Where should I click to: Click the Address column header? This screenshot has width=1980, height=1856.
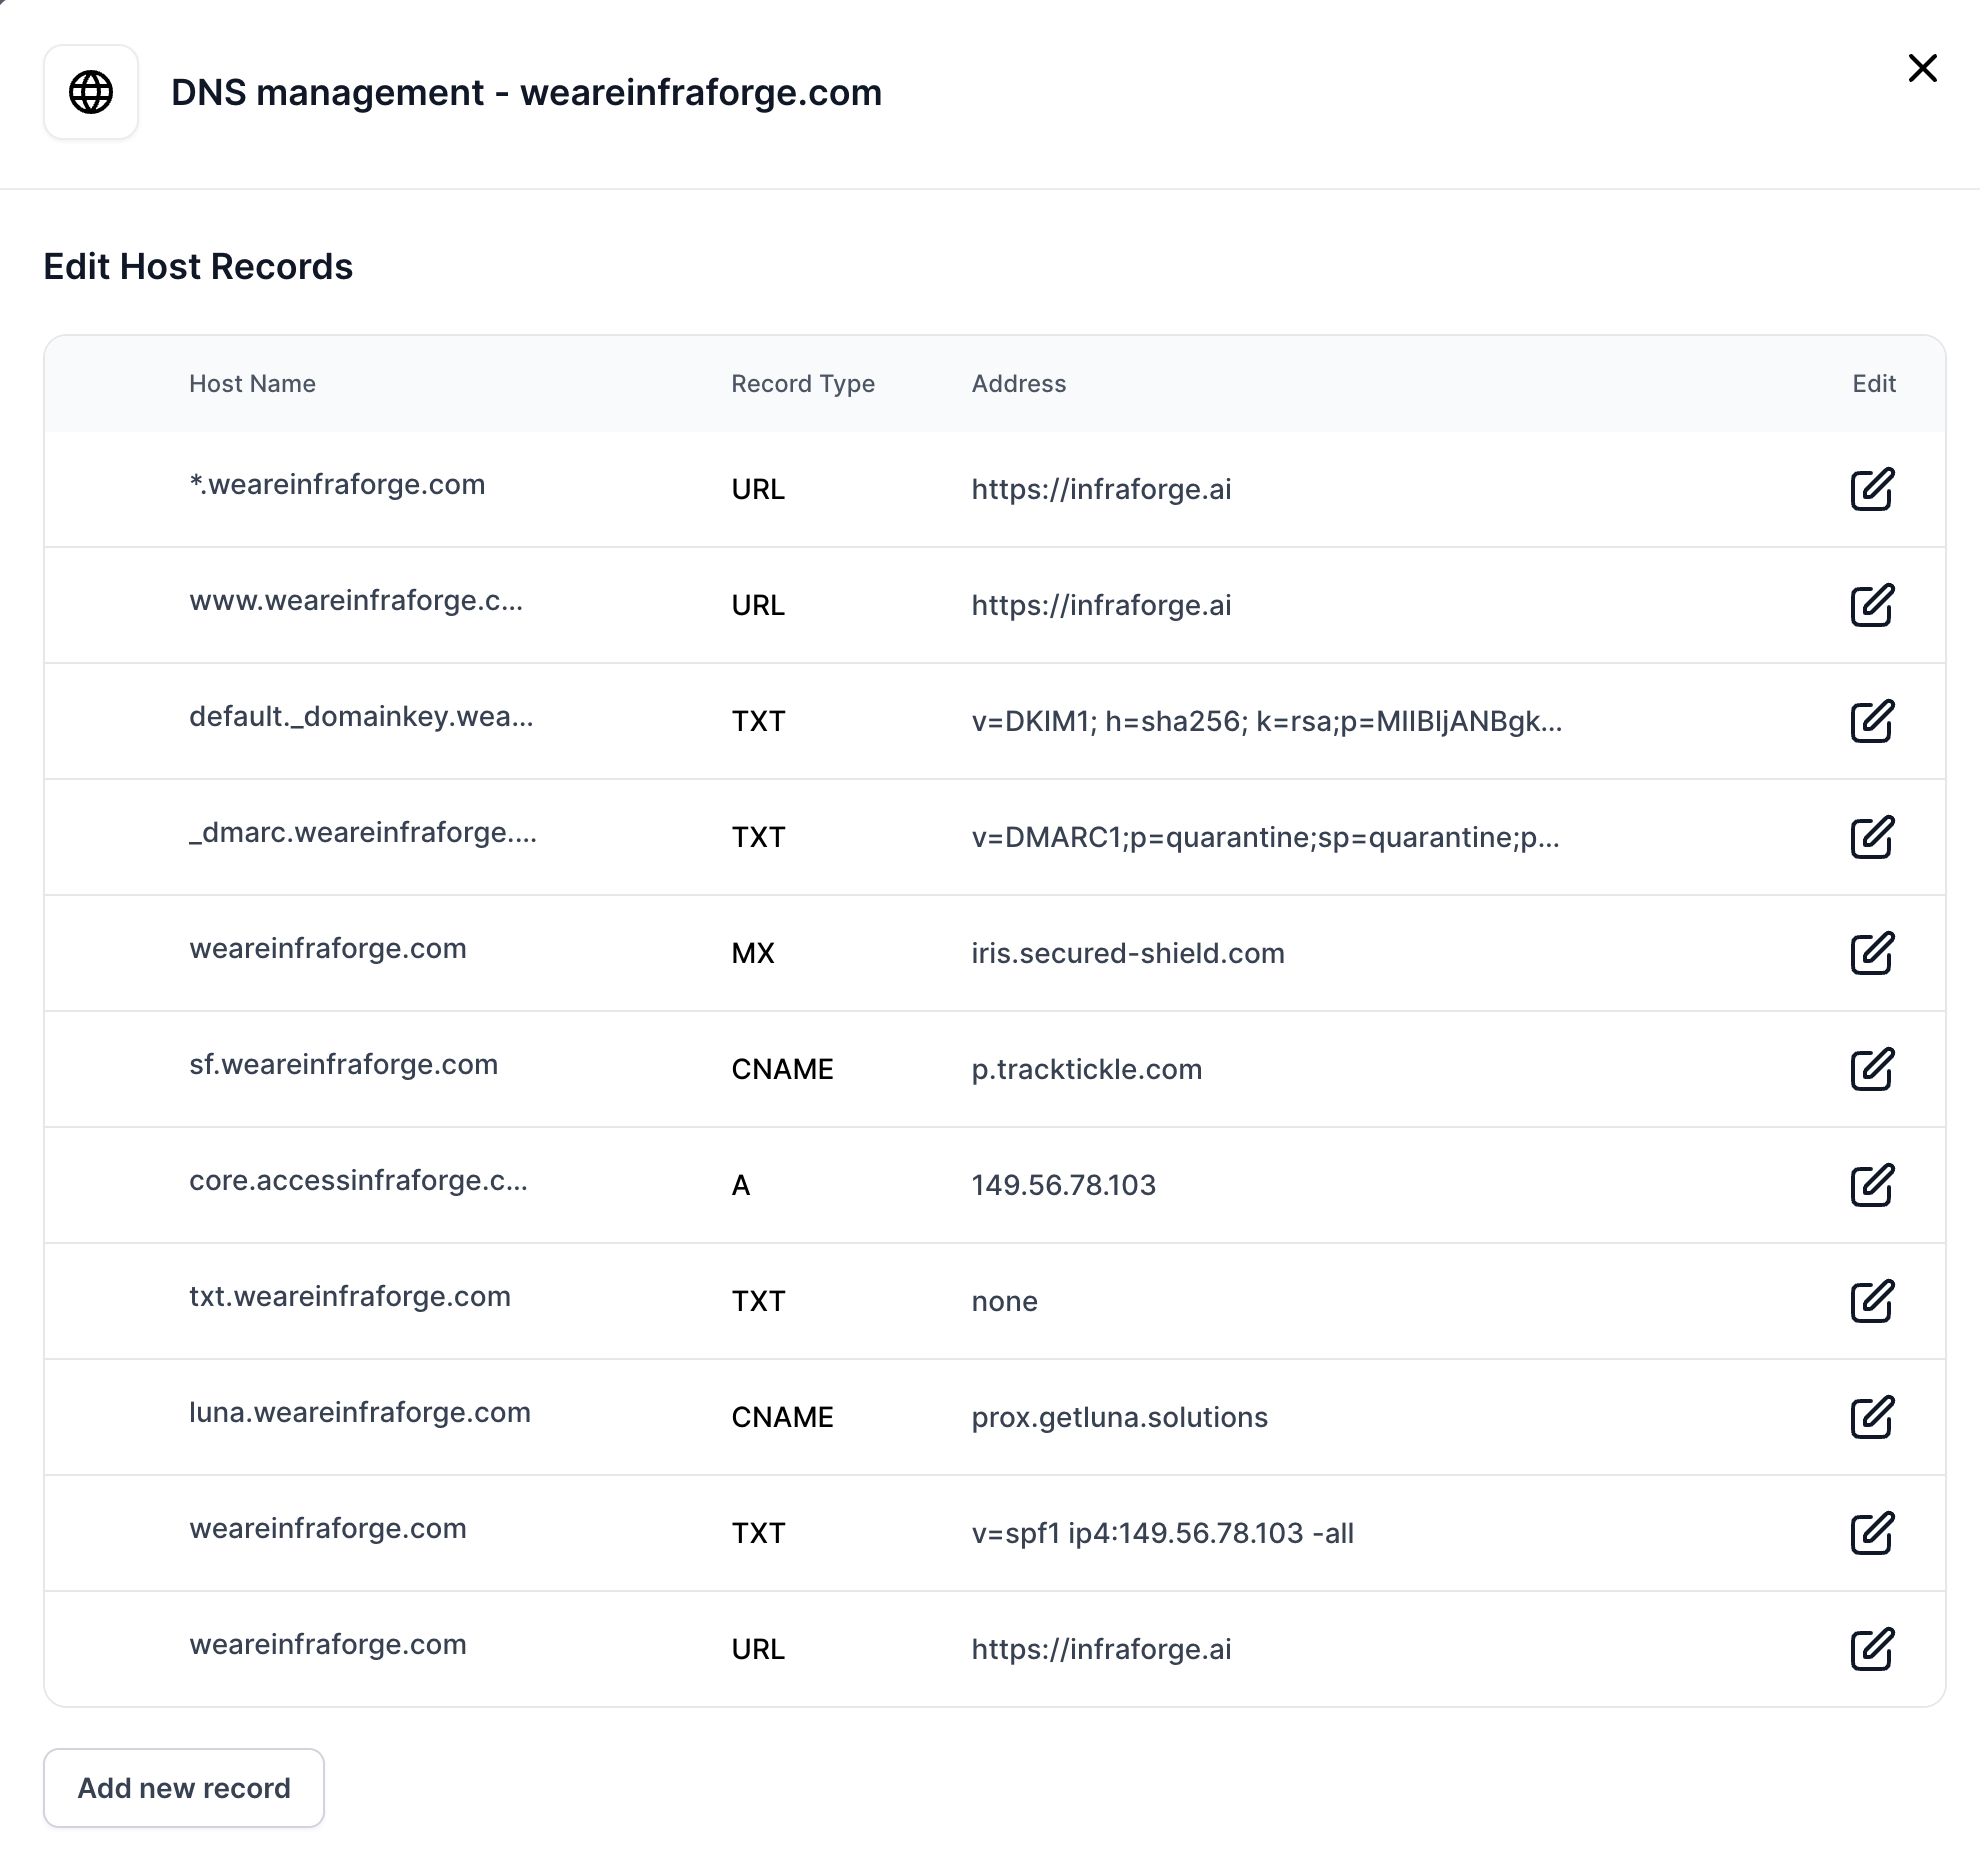pos(1019,384)
